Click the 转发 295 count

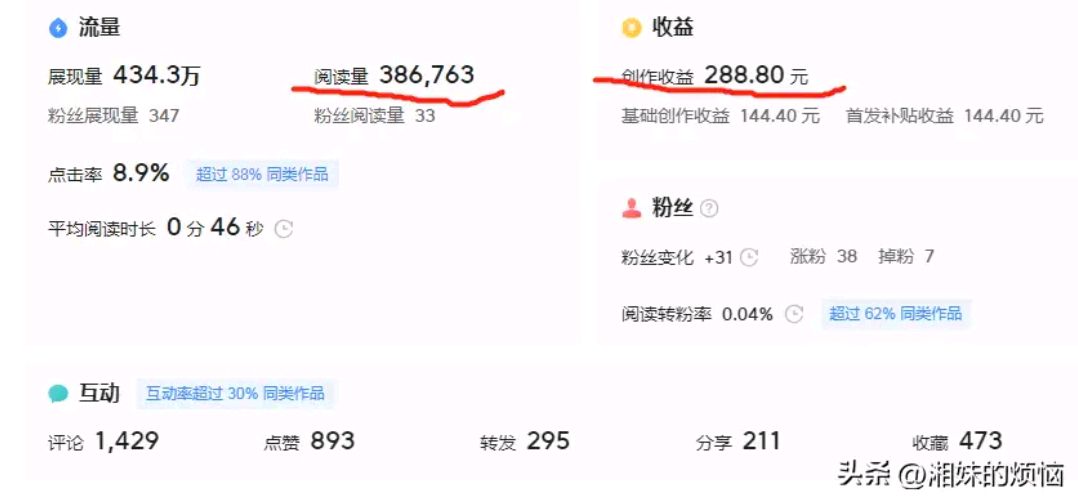pos(525,441)
